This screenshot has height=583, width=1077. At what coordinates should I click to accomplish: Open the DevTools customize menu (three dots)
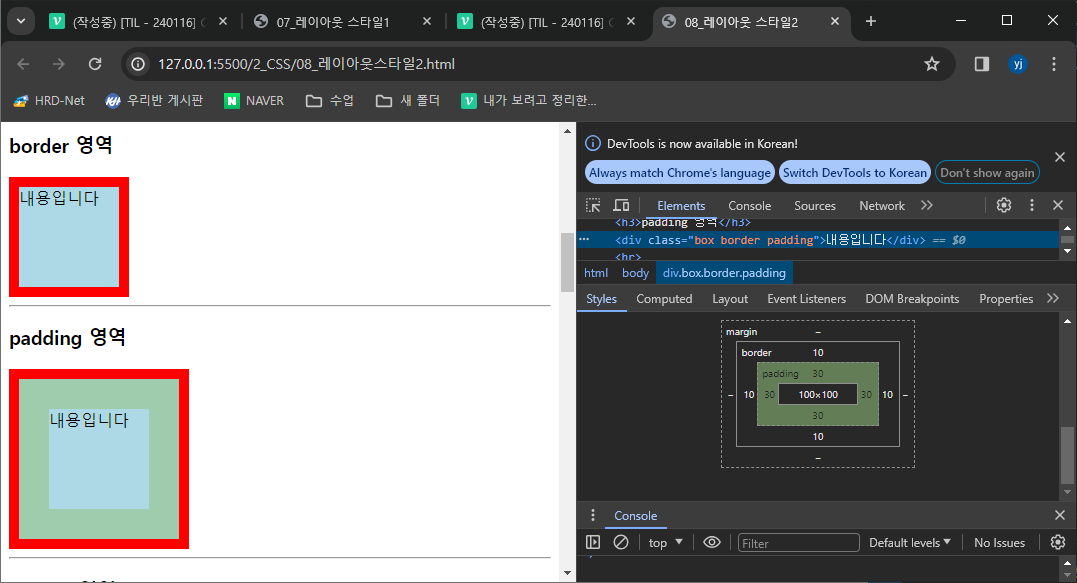(1031, 205)
